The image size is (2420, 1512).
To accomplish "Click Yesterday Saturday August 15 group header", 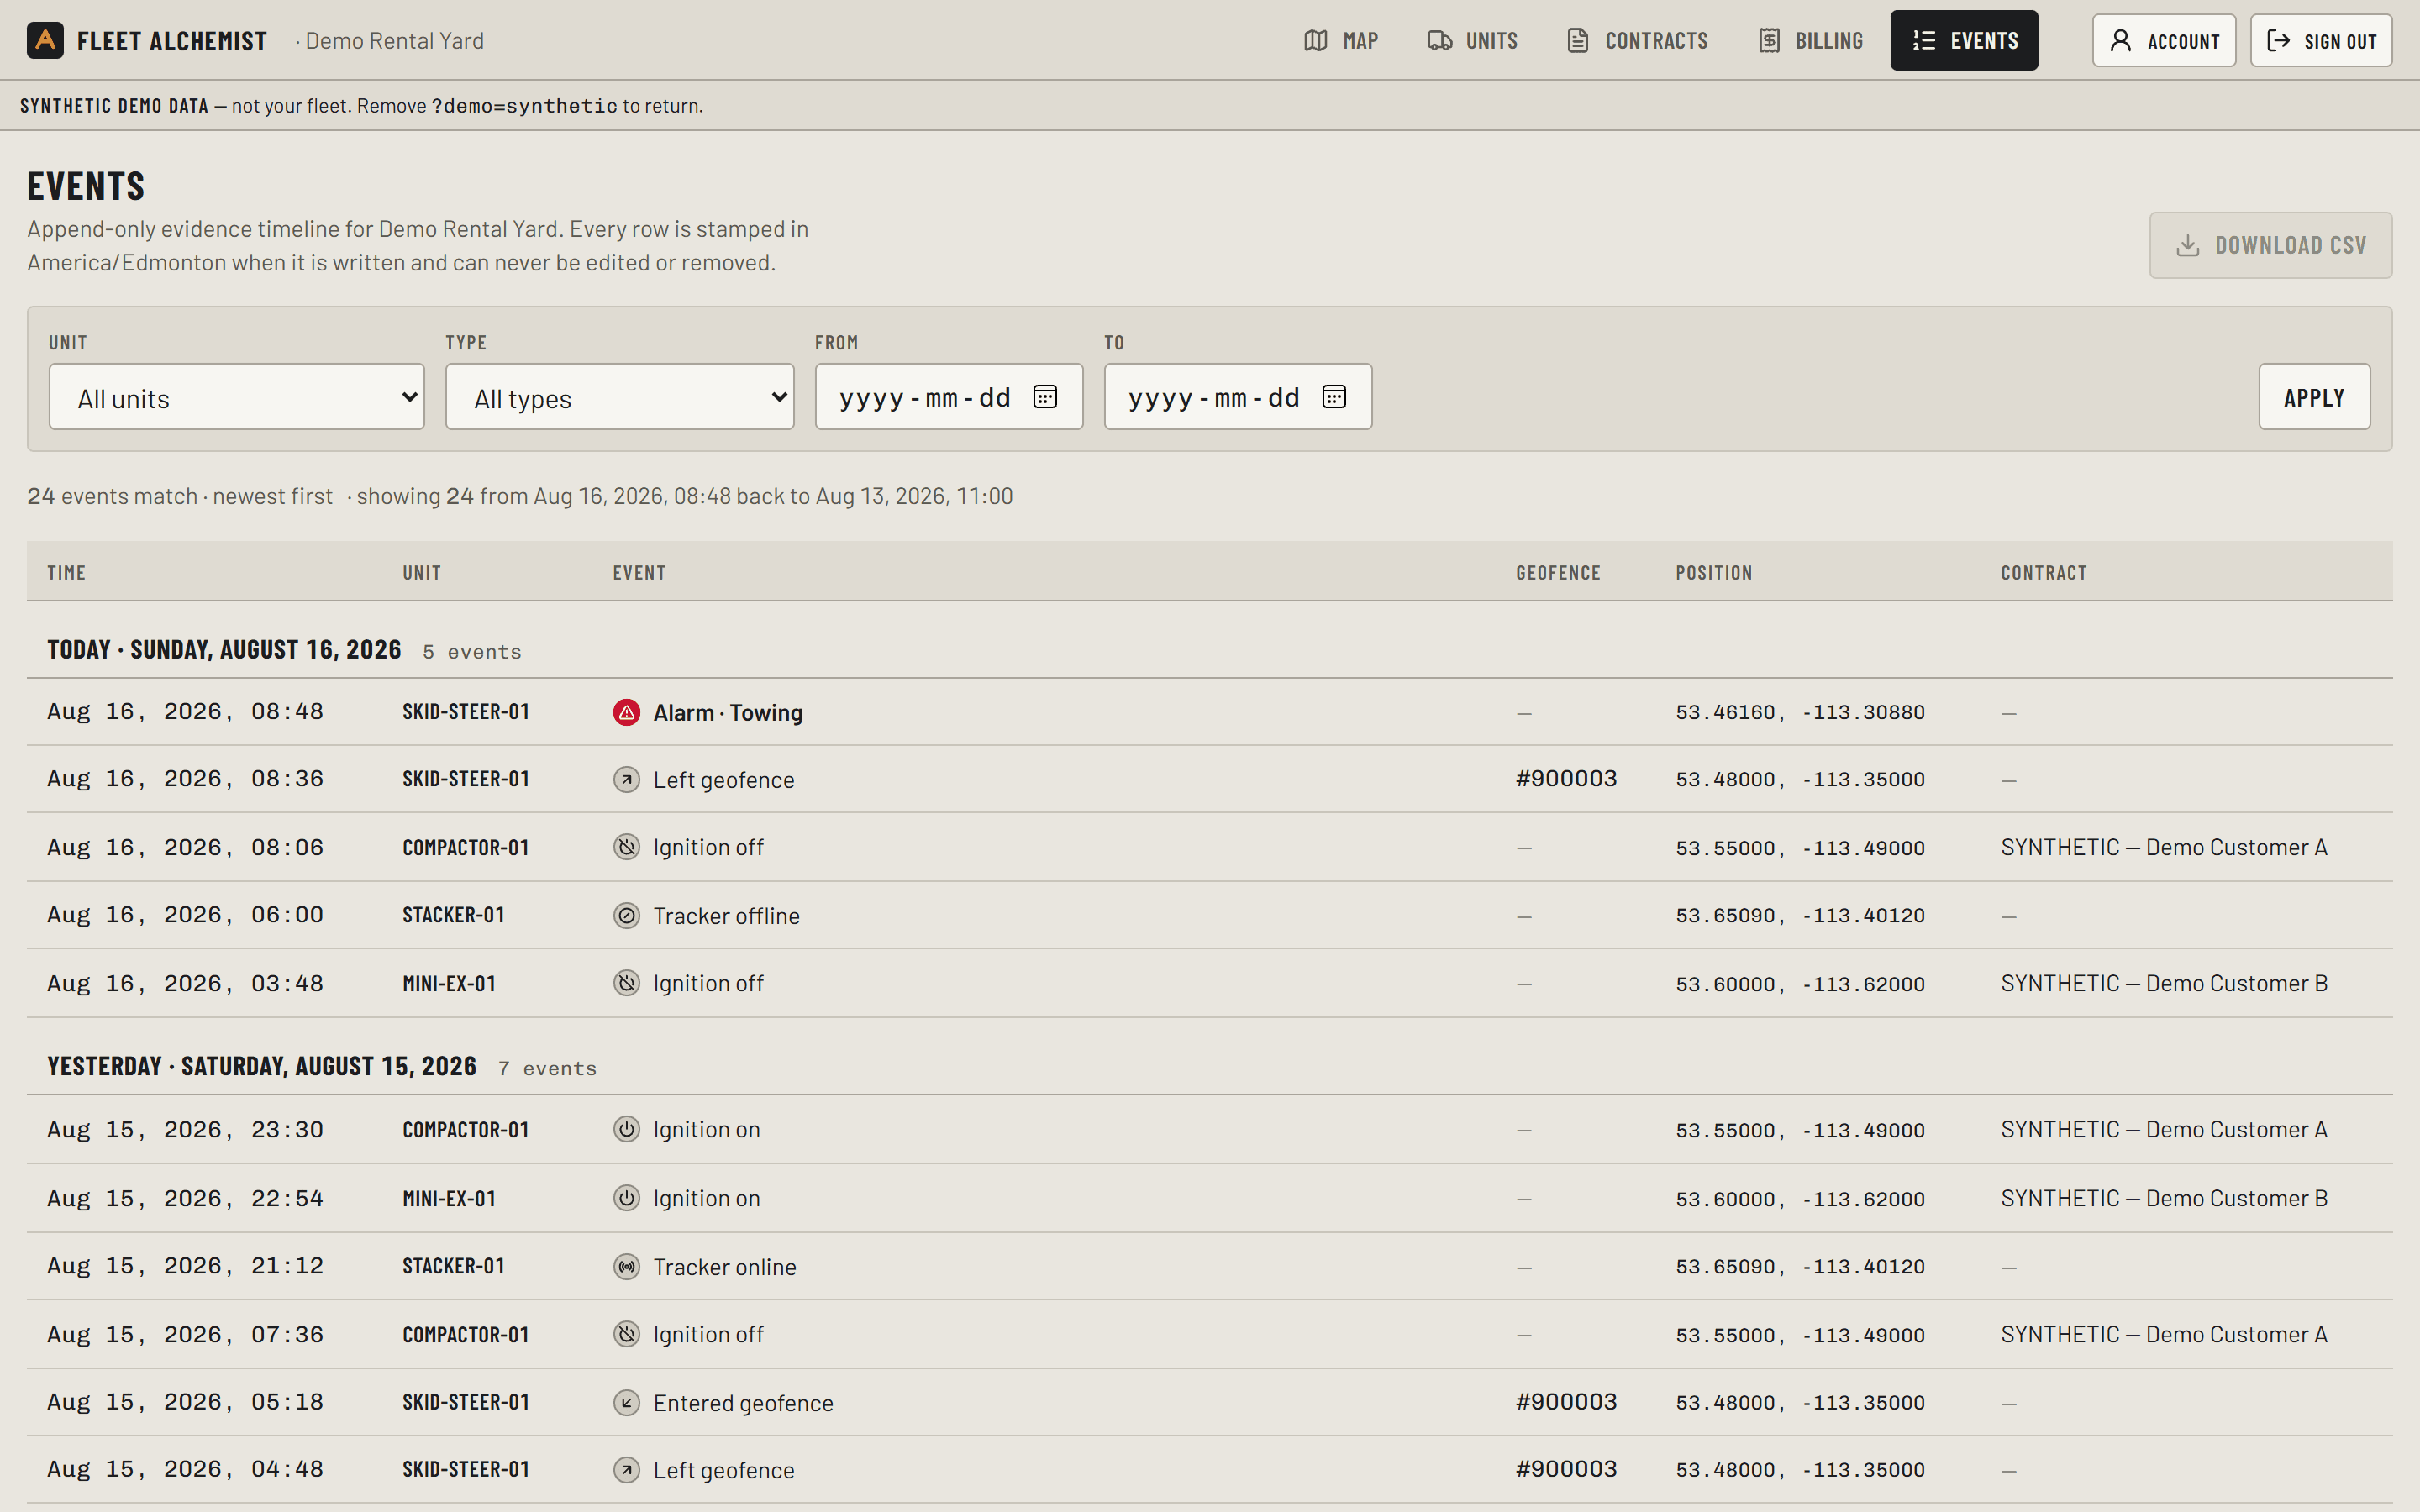I will tap(262, 1066).
